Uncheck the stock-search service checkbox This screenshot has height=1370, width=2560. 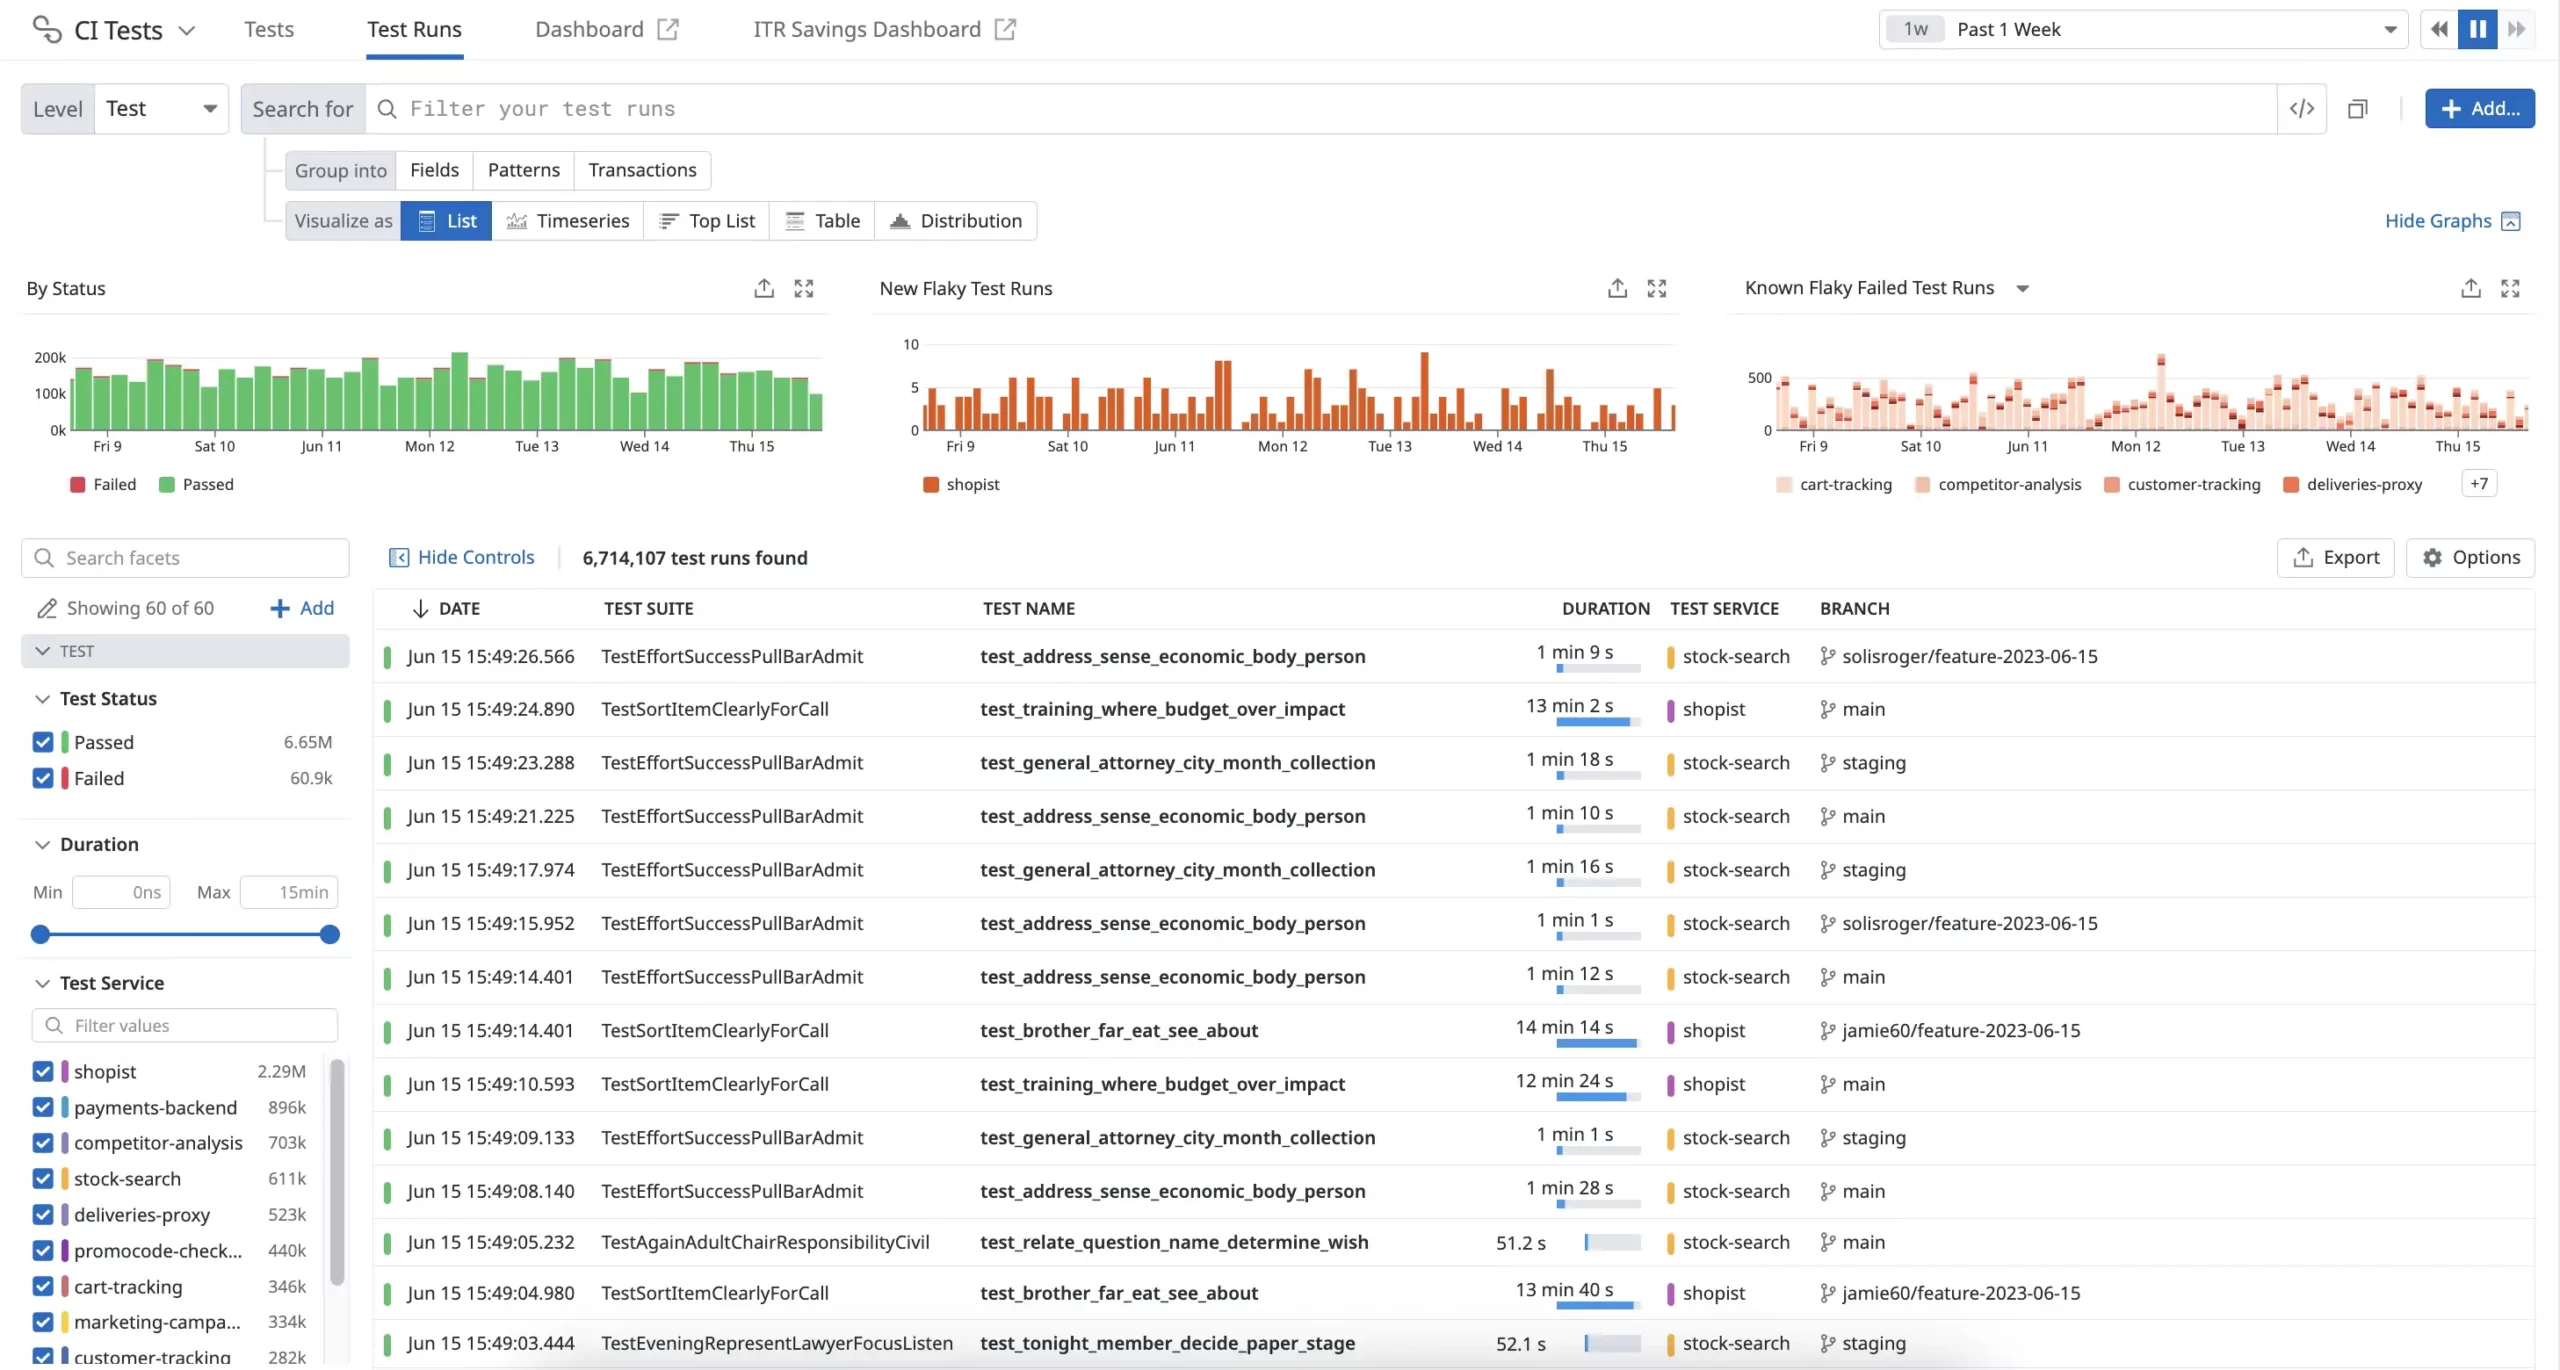pyautogui.click(x=42, y=1178)
